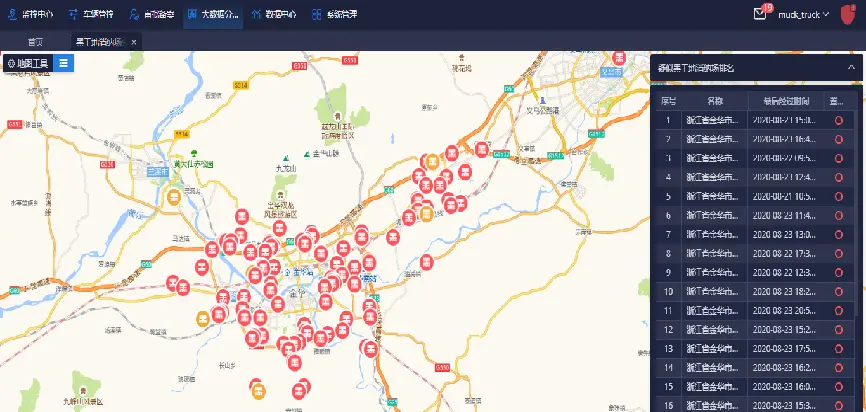The height and width of the screenshot is (412, 866).
Task: Switch to the 首页 tab
Action: click(x=35, y=42)
